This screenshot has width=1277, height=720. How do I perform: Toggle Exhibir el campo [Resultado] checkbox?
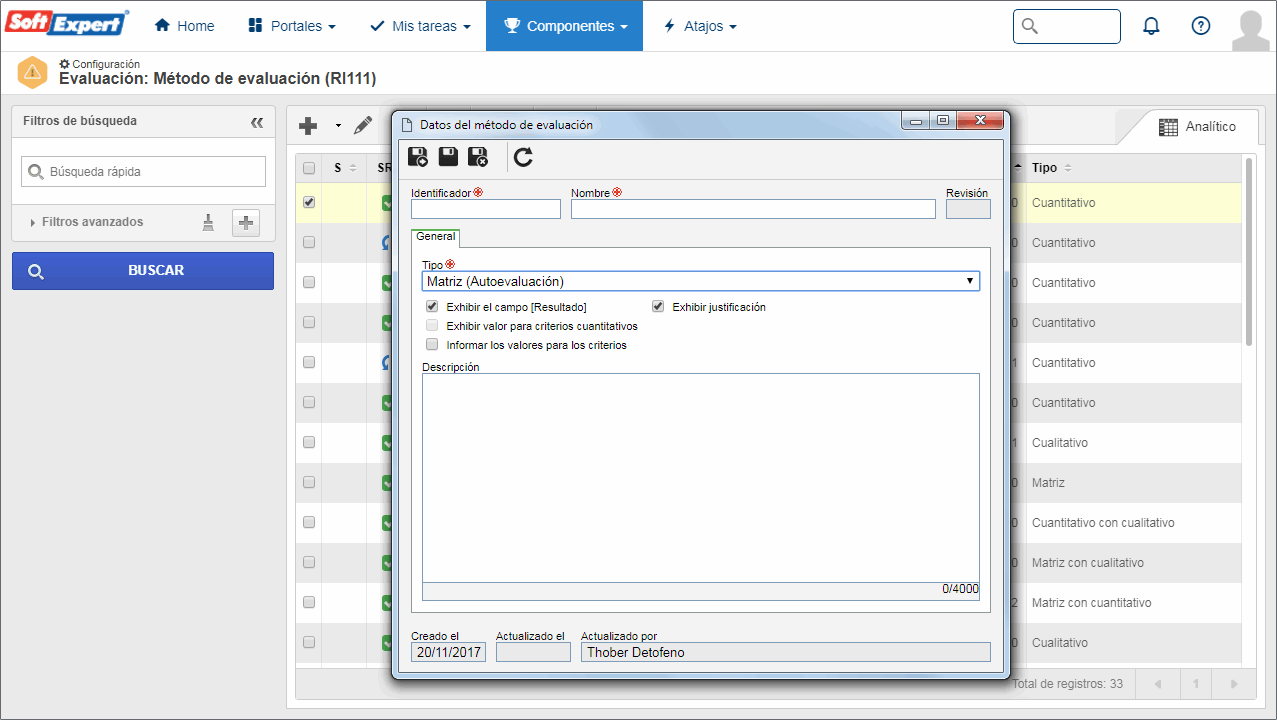tap(432, 307)
